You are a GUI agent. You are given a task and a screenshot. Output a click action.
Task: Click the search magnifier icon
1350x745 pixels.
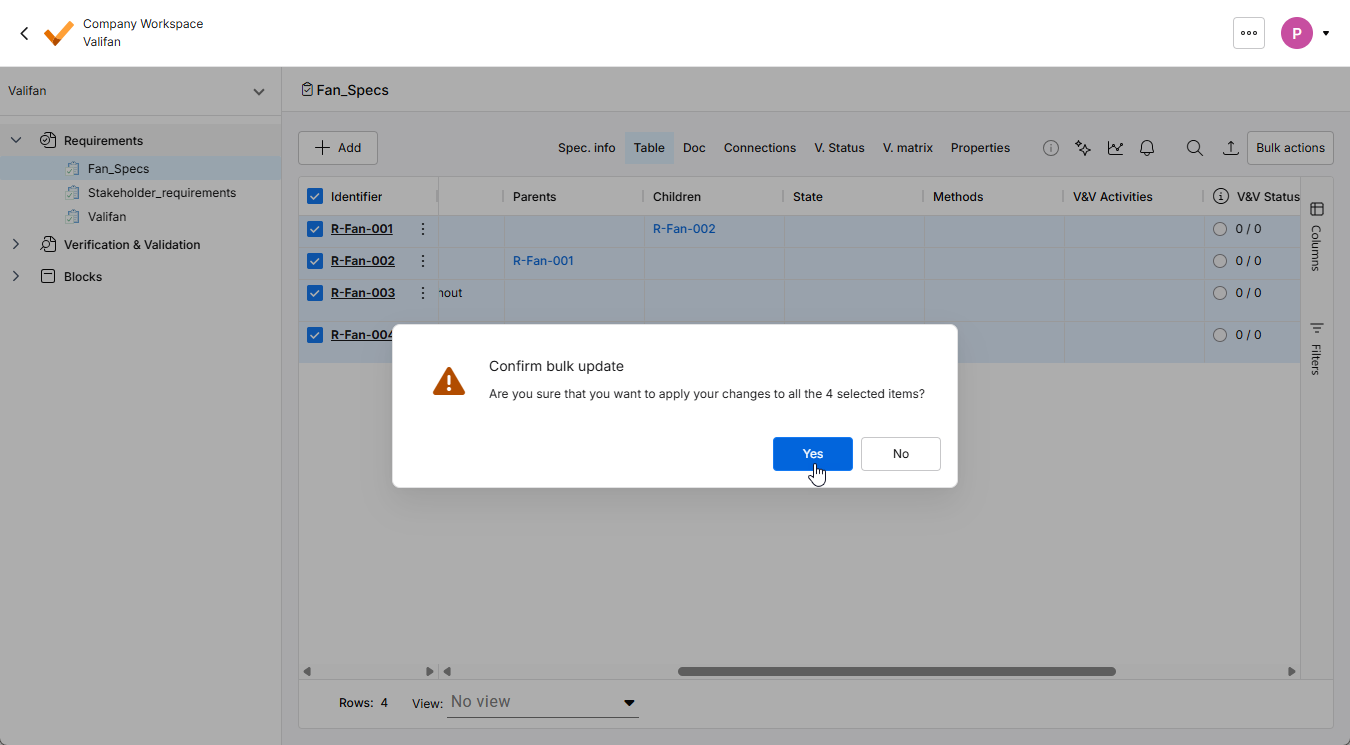1195,148
